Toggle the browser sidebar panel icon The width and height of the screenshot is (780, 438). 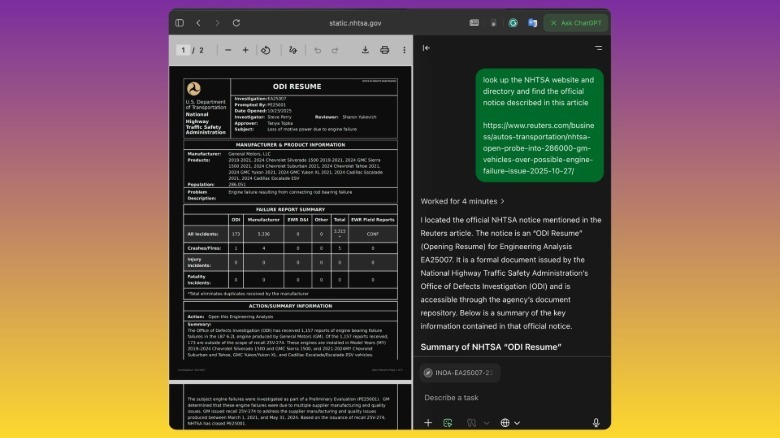click(x=180, y=23)
